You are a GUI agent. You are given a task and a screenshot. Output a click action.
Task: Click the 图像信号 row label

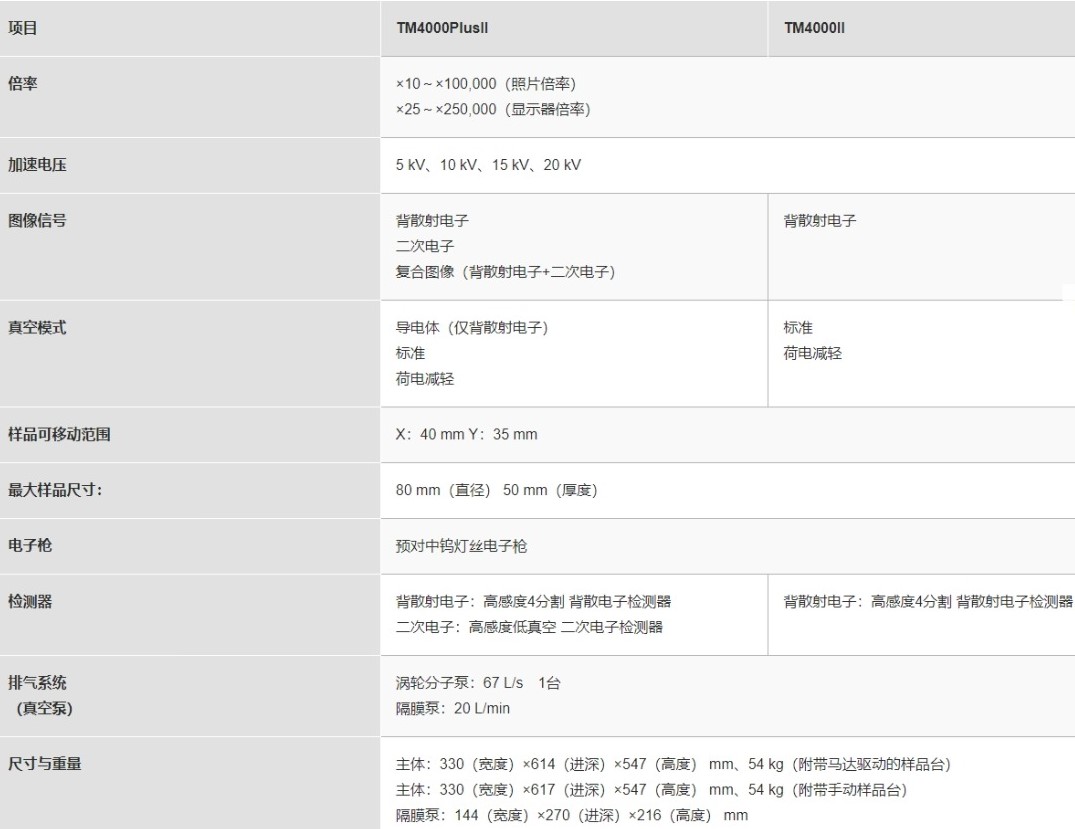tap(37, 220)
